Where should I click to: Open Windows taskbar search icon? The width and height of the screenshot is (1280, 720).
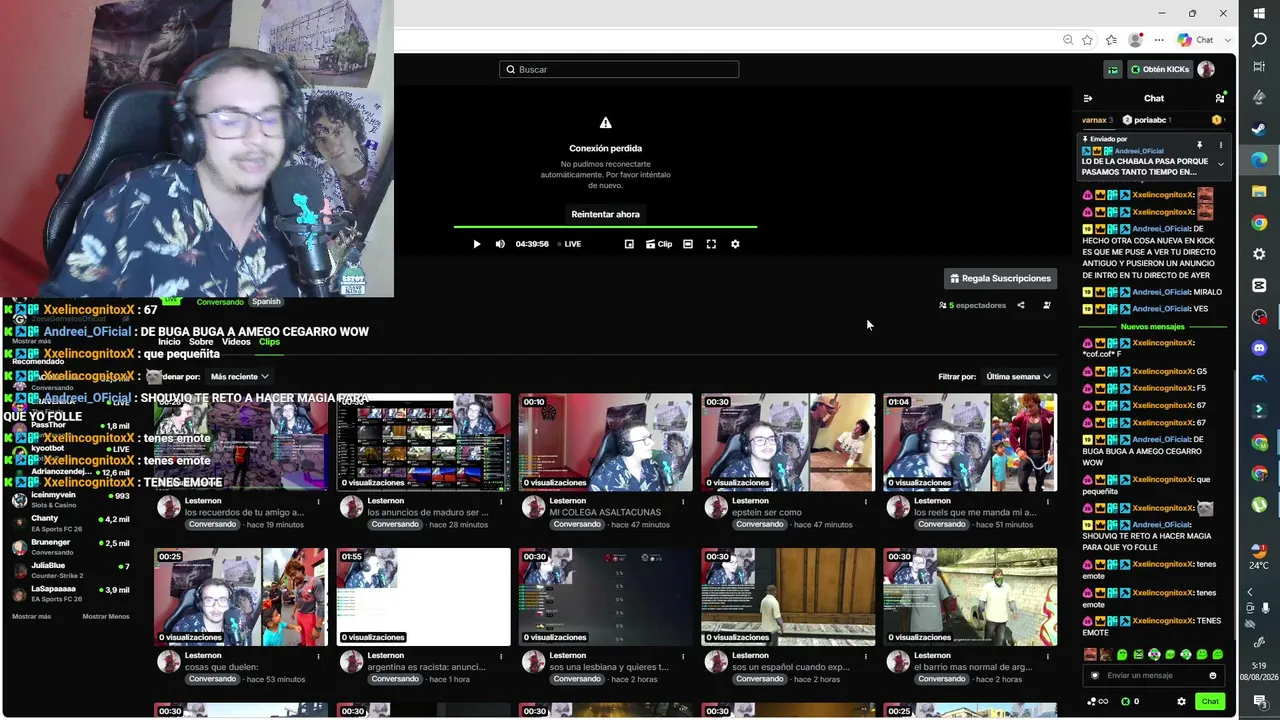click(x=1259, y=40)
